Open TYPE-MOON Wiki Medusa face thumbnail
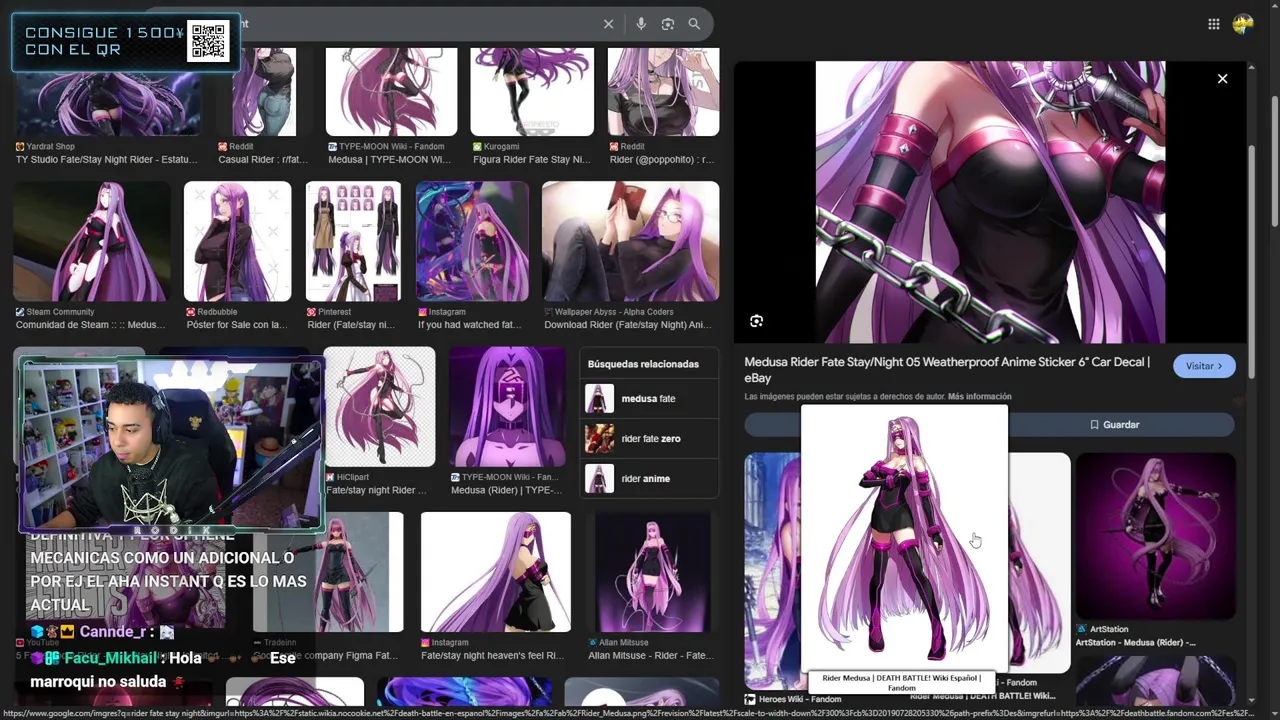The image size is (1280, 720). point(507,407)
